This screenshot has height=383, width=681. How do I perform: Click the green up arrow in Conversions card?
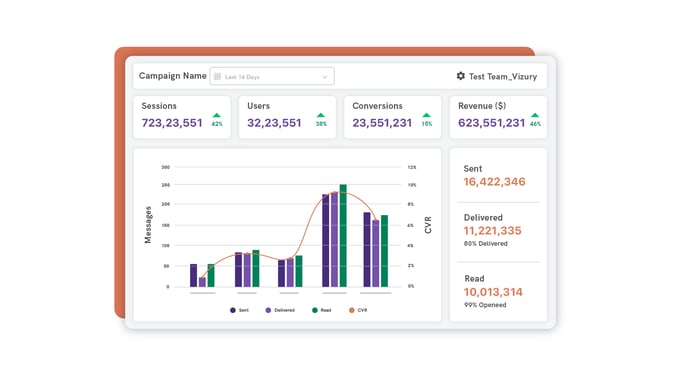(426, 115)
